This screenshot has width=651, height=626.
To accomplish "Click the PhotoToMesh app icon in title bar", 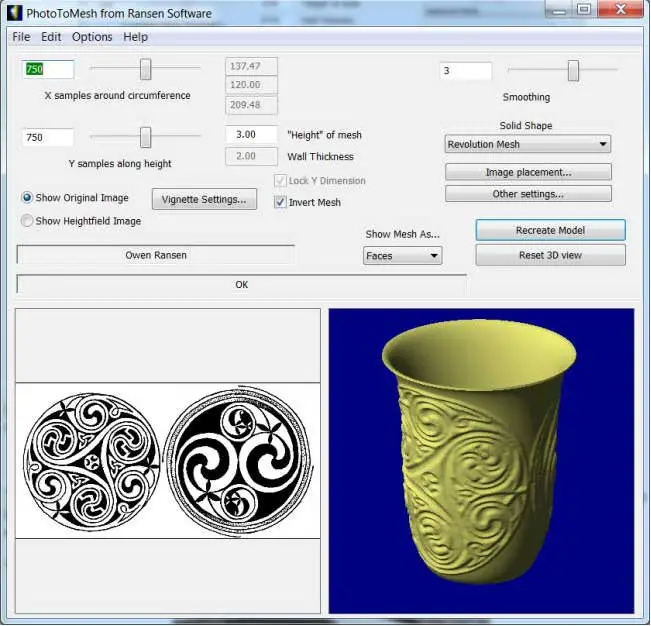I will [x=14, y=13].
